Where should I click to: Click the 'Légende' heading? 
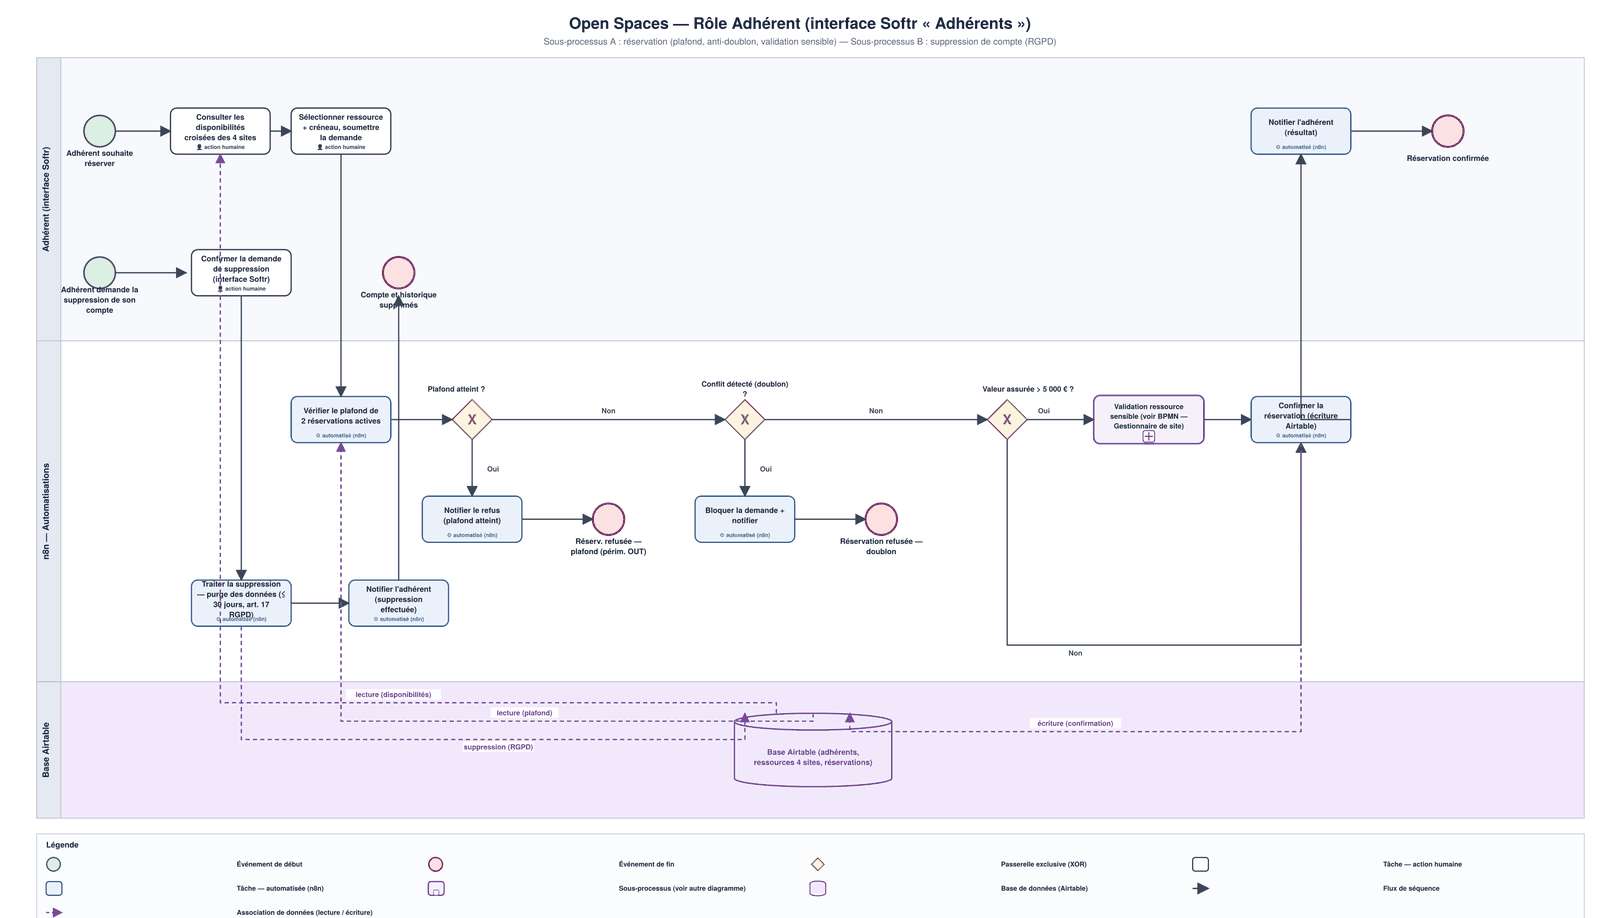point(62,845)
